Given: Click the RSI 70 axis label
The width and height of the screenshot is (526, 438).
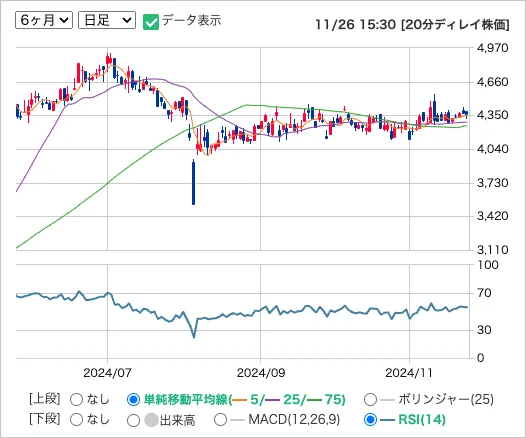Looking at the screenshot, I should point(484,293).
